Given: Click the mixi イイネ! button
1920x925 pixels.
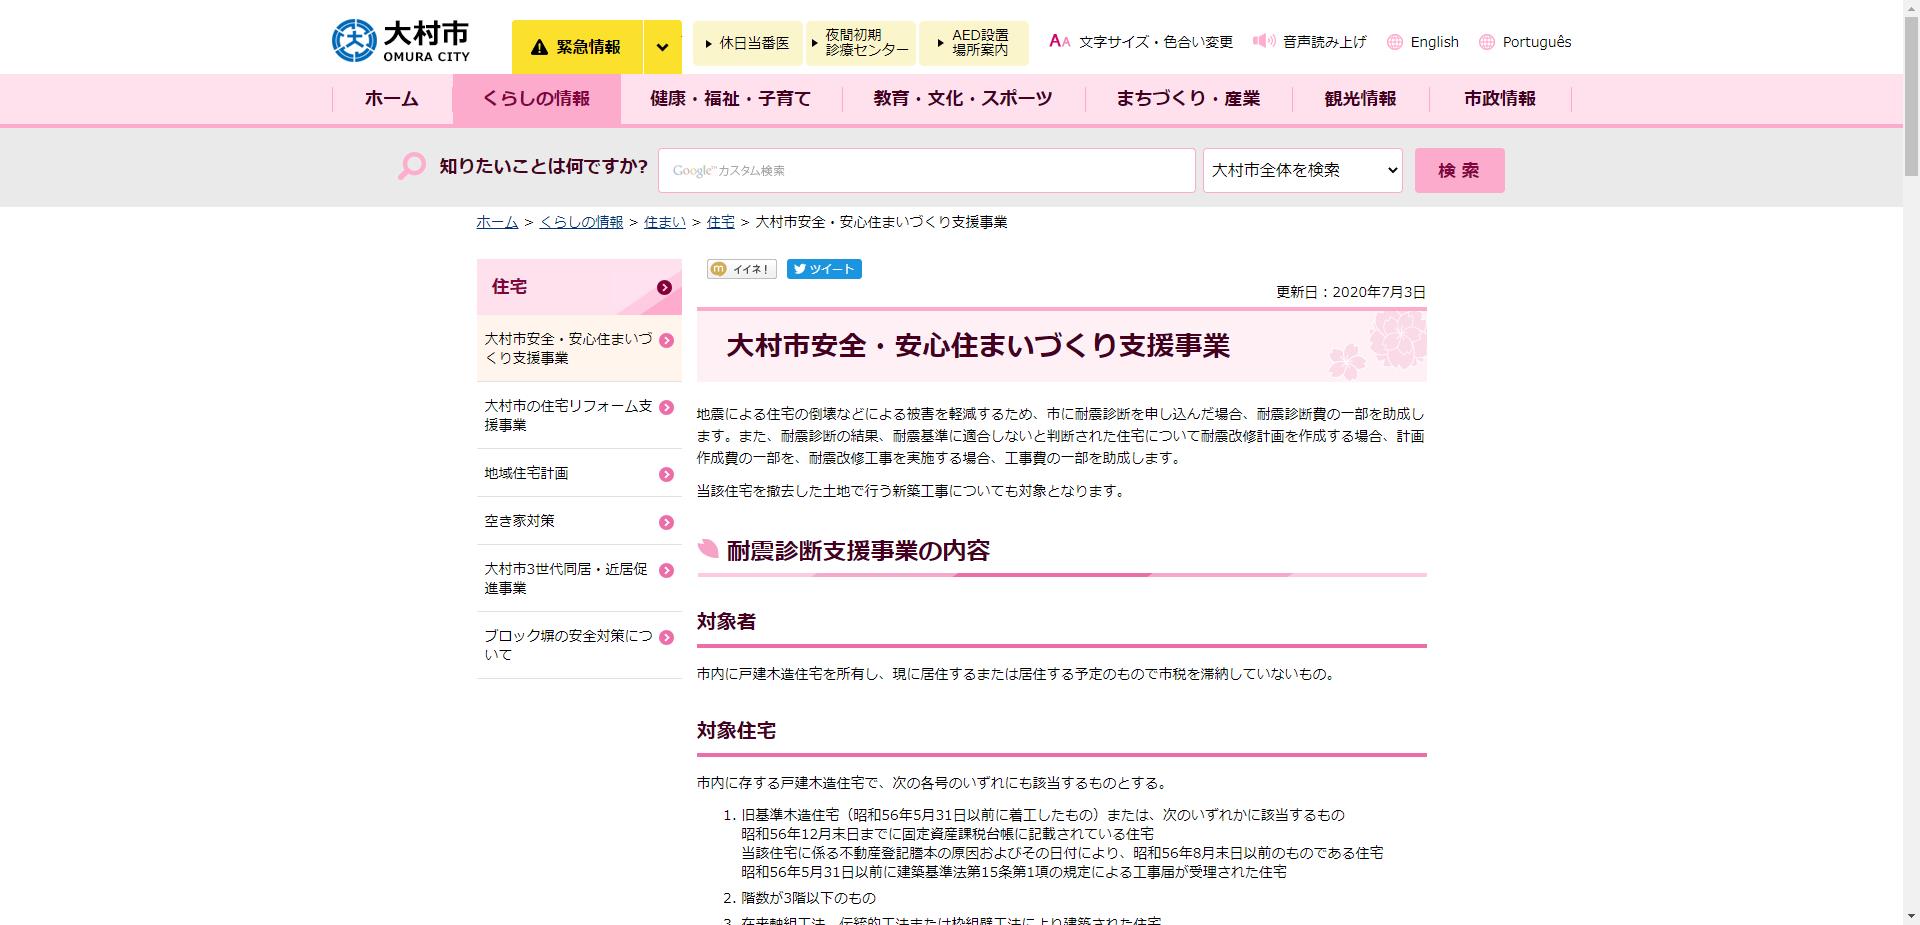Looking at the screenshot, I should [741, 268].
